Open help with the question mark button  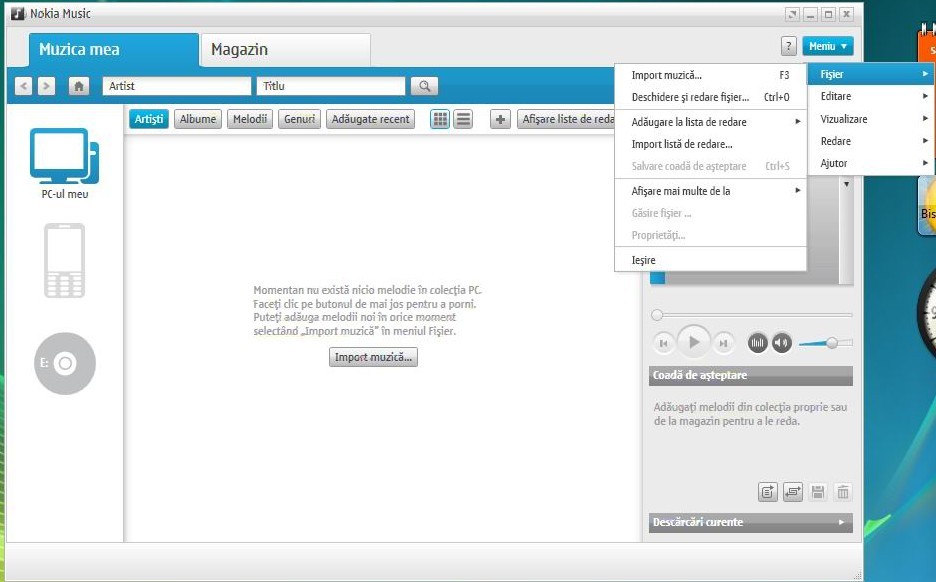(x=789, y=46)
